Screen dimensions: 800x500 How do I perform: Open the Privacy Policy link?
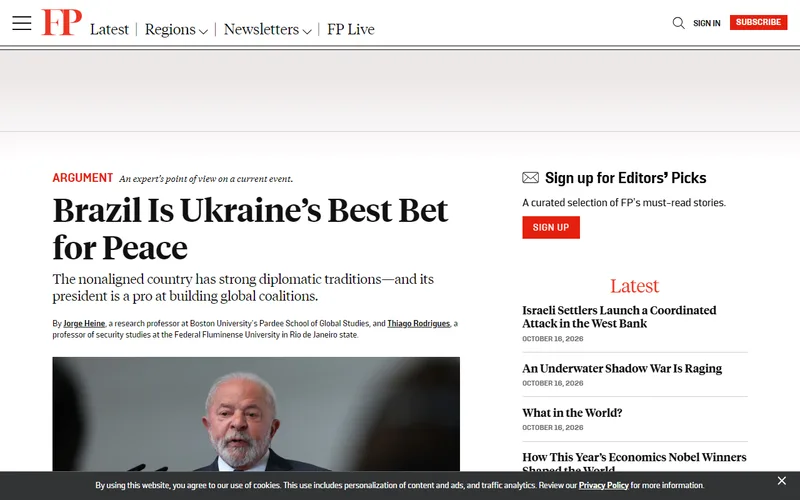(603, 485)
